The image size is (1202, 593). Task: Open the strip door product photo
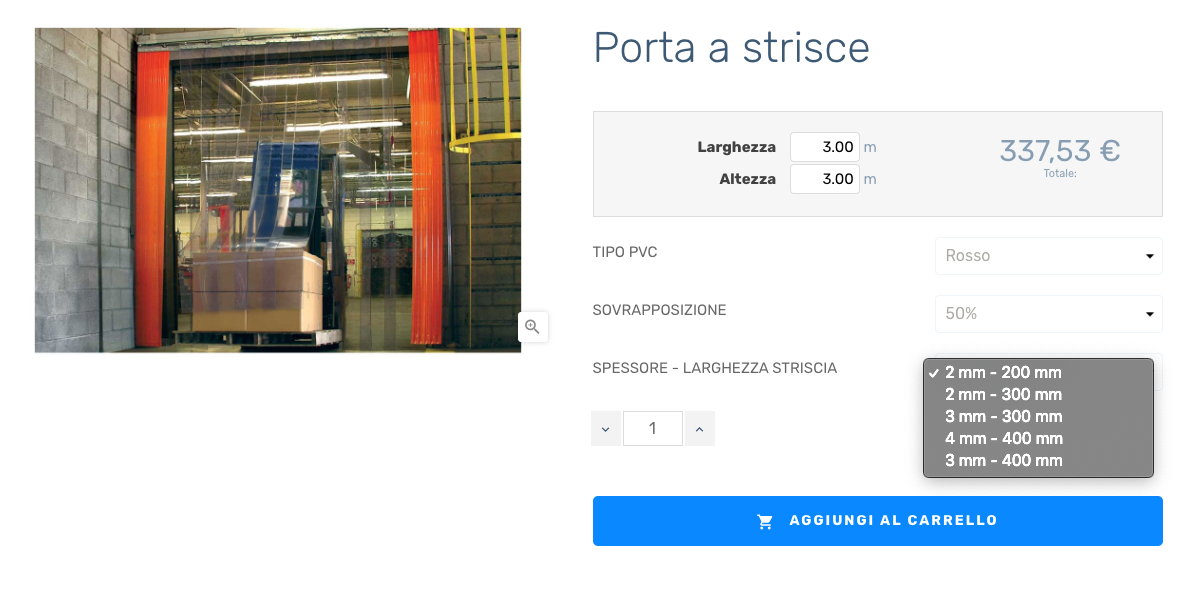point(278,190)
